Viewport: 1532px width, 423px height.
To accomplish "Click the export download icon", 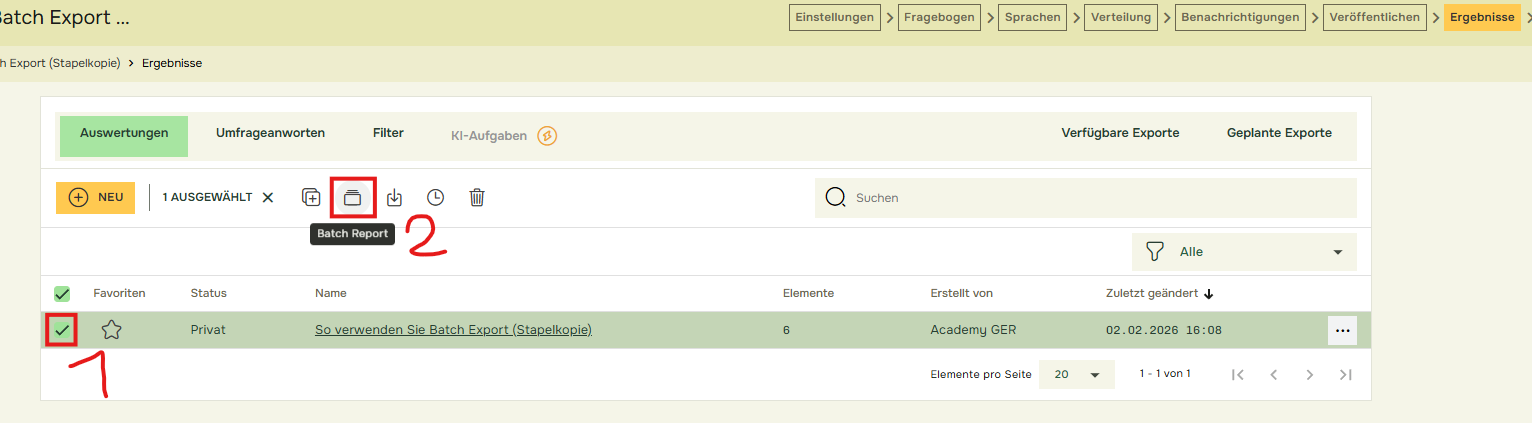I will point(394,197).
